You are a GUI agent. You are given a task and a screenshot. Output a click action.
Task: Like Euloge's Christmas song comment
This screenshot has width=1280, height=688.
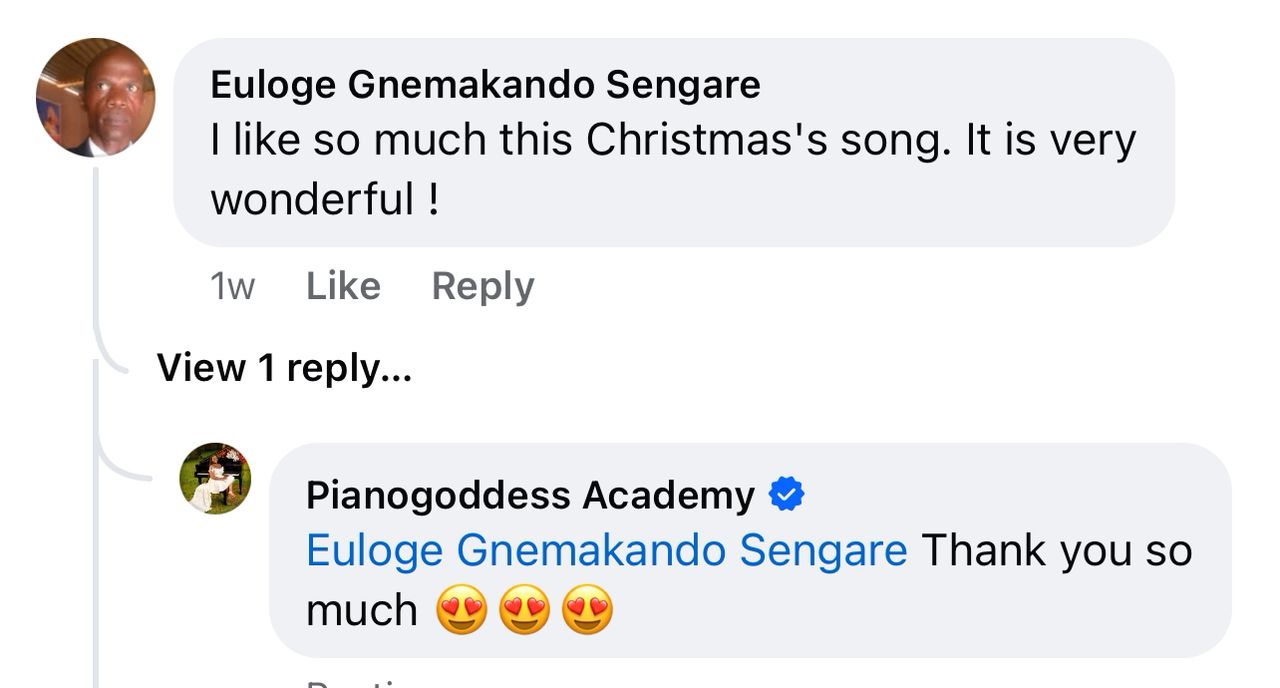(x=343, y=287)
